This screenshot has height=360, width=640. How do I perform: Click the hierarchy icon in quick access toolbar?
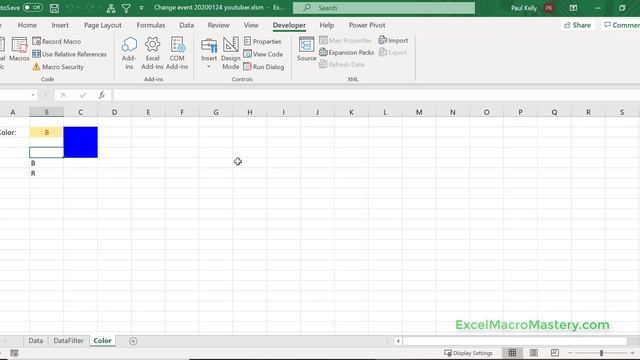point(111,8)
